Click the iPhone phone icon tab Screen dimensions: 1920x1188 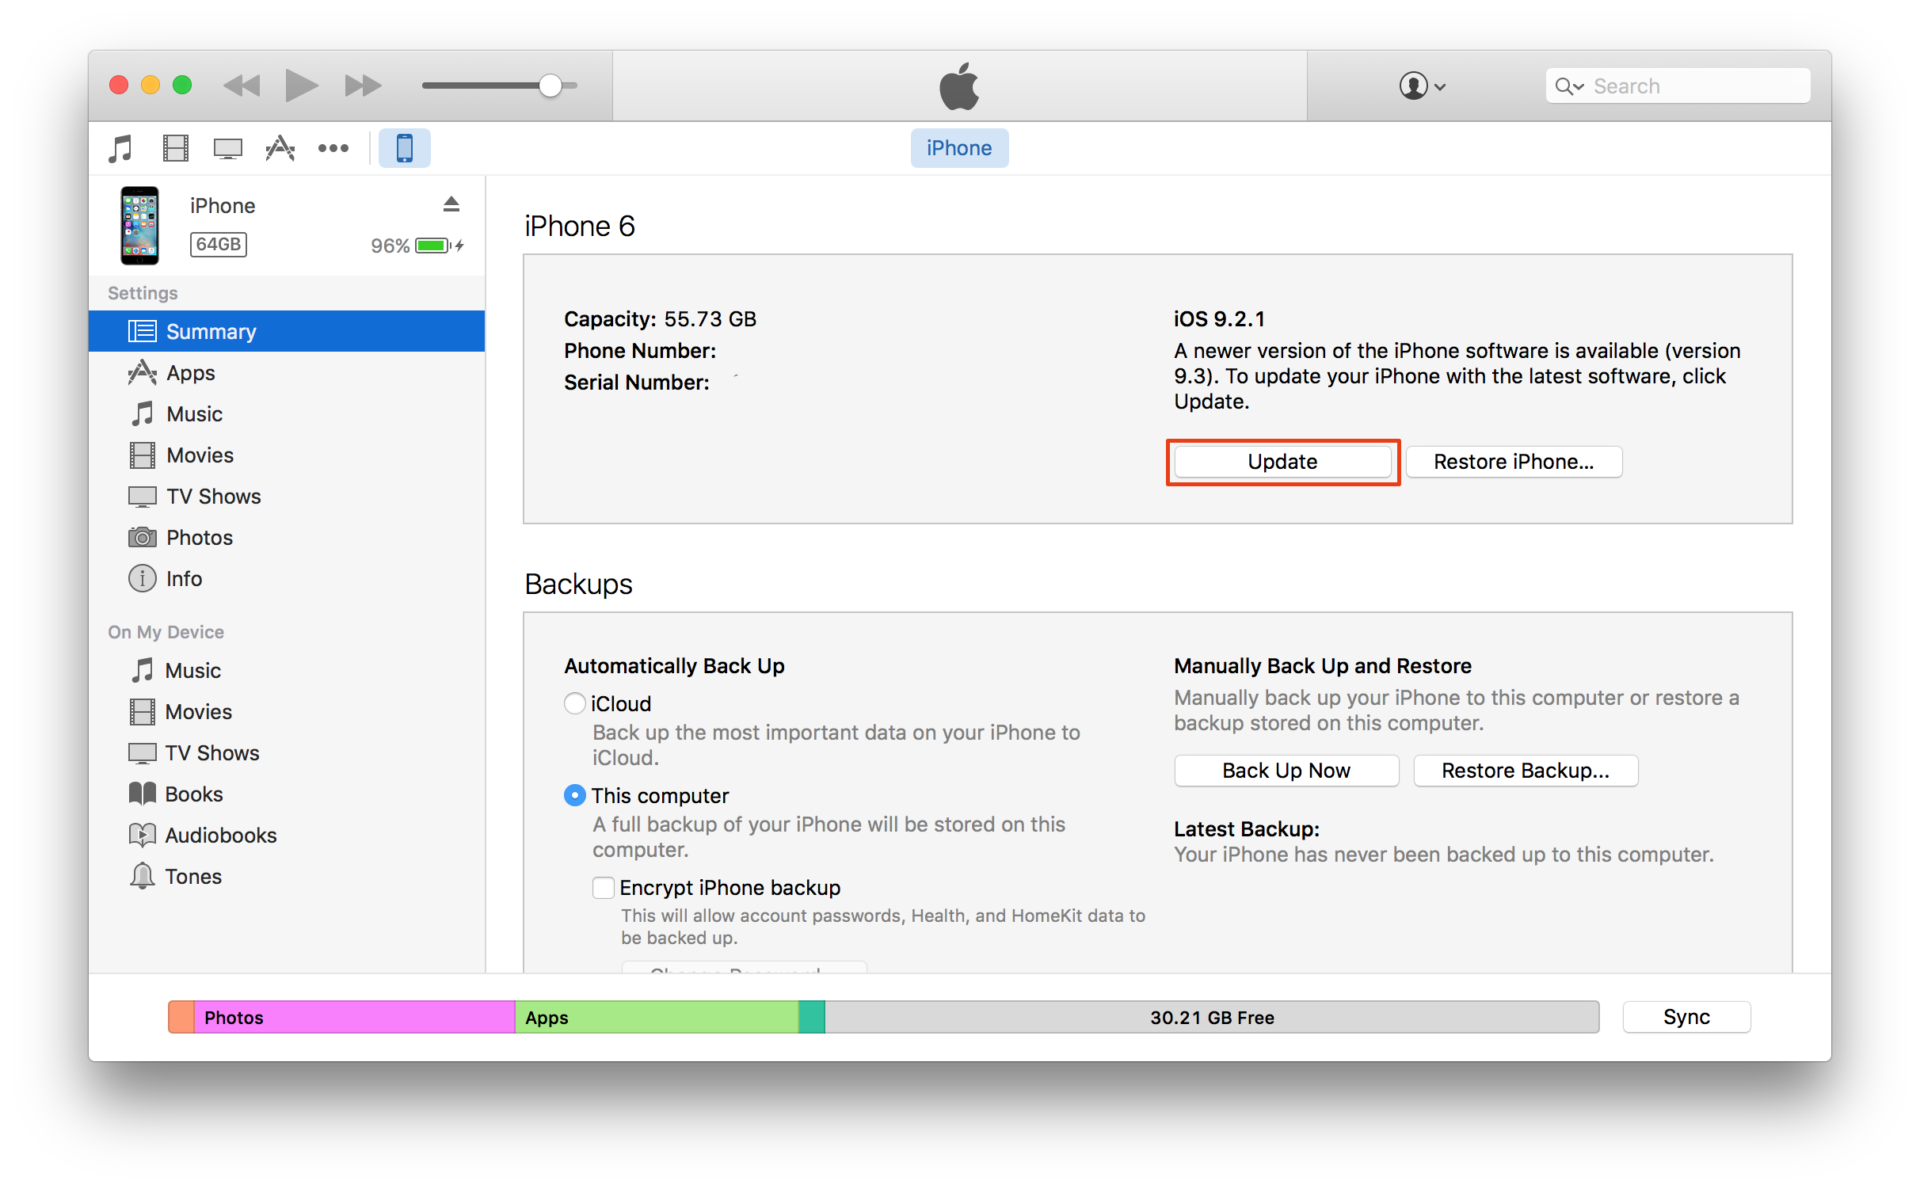(x=405, y=148)
